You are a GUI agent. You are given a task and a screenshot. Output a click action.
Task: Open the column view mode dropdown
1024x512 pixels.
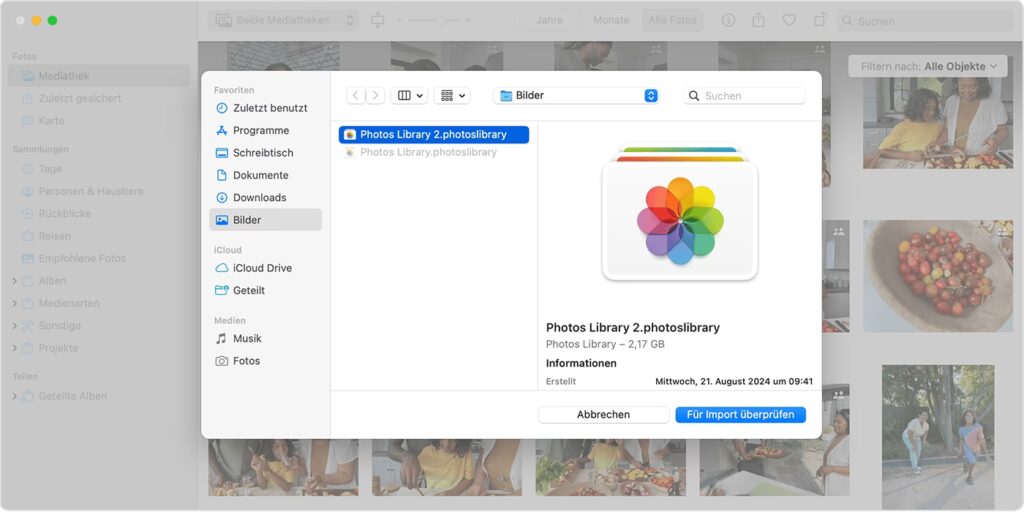410,96
